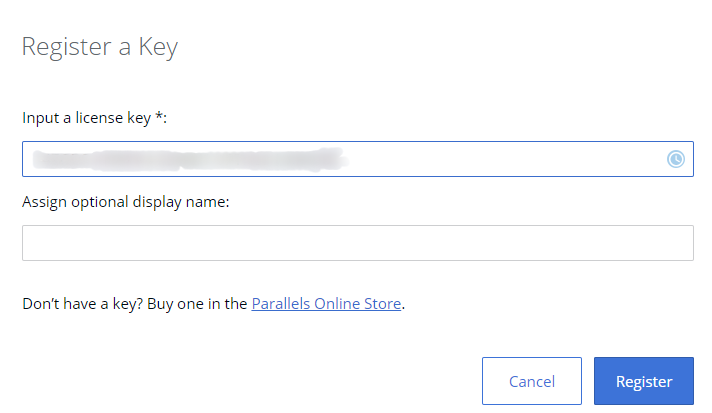
Task: Click the blurred license key text
Action: pos(185,159)
